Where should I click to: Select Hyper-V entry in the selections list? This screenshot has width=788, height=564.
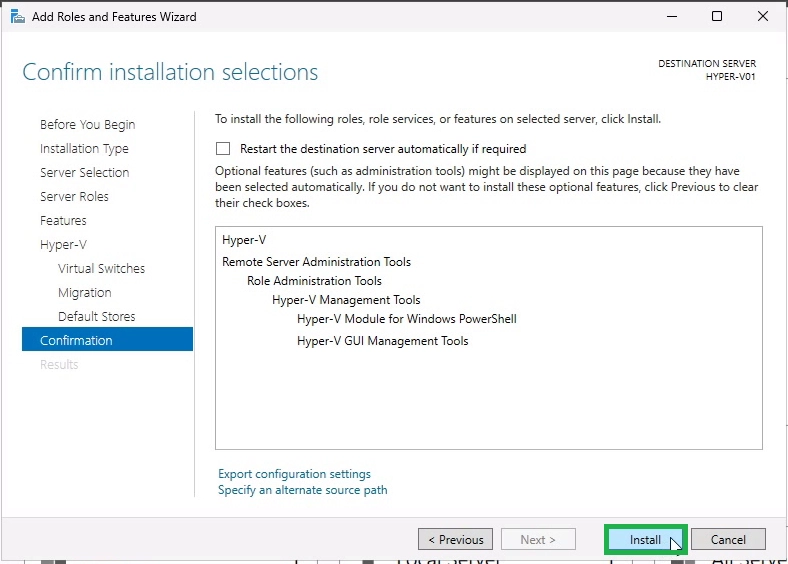point(244,240)
